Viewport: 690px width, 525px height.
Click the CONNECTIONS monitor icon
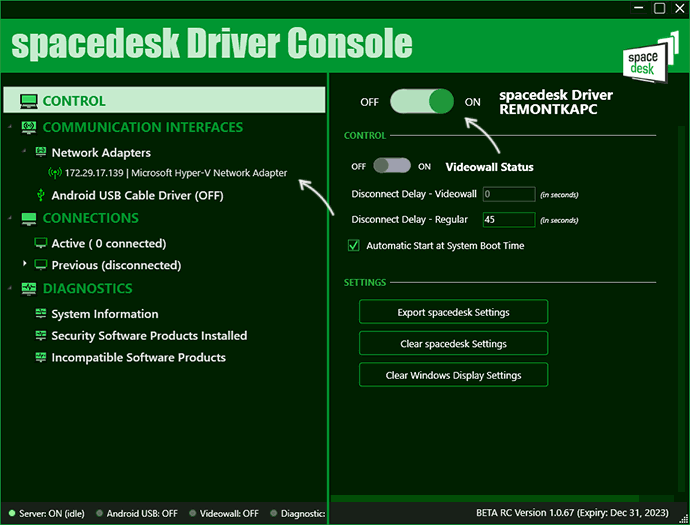29,218
